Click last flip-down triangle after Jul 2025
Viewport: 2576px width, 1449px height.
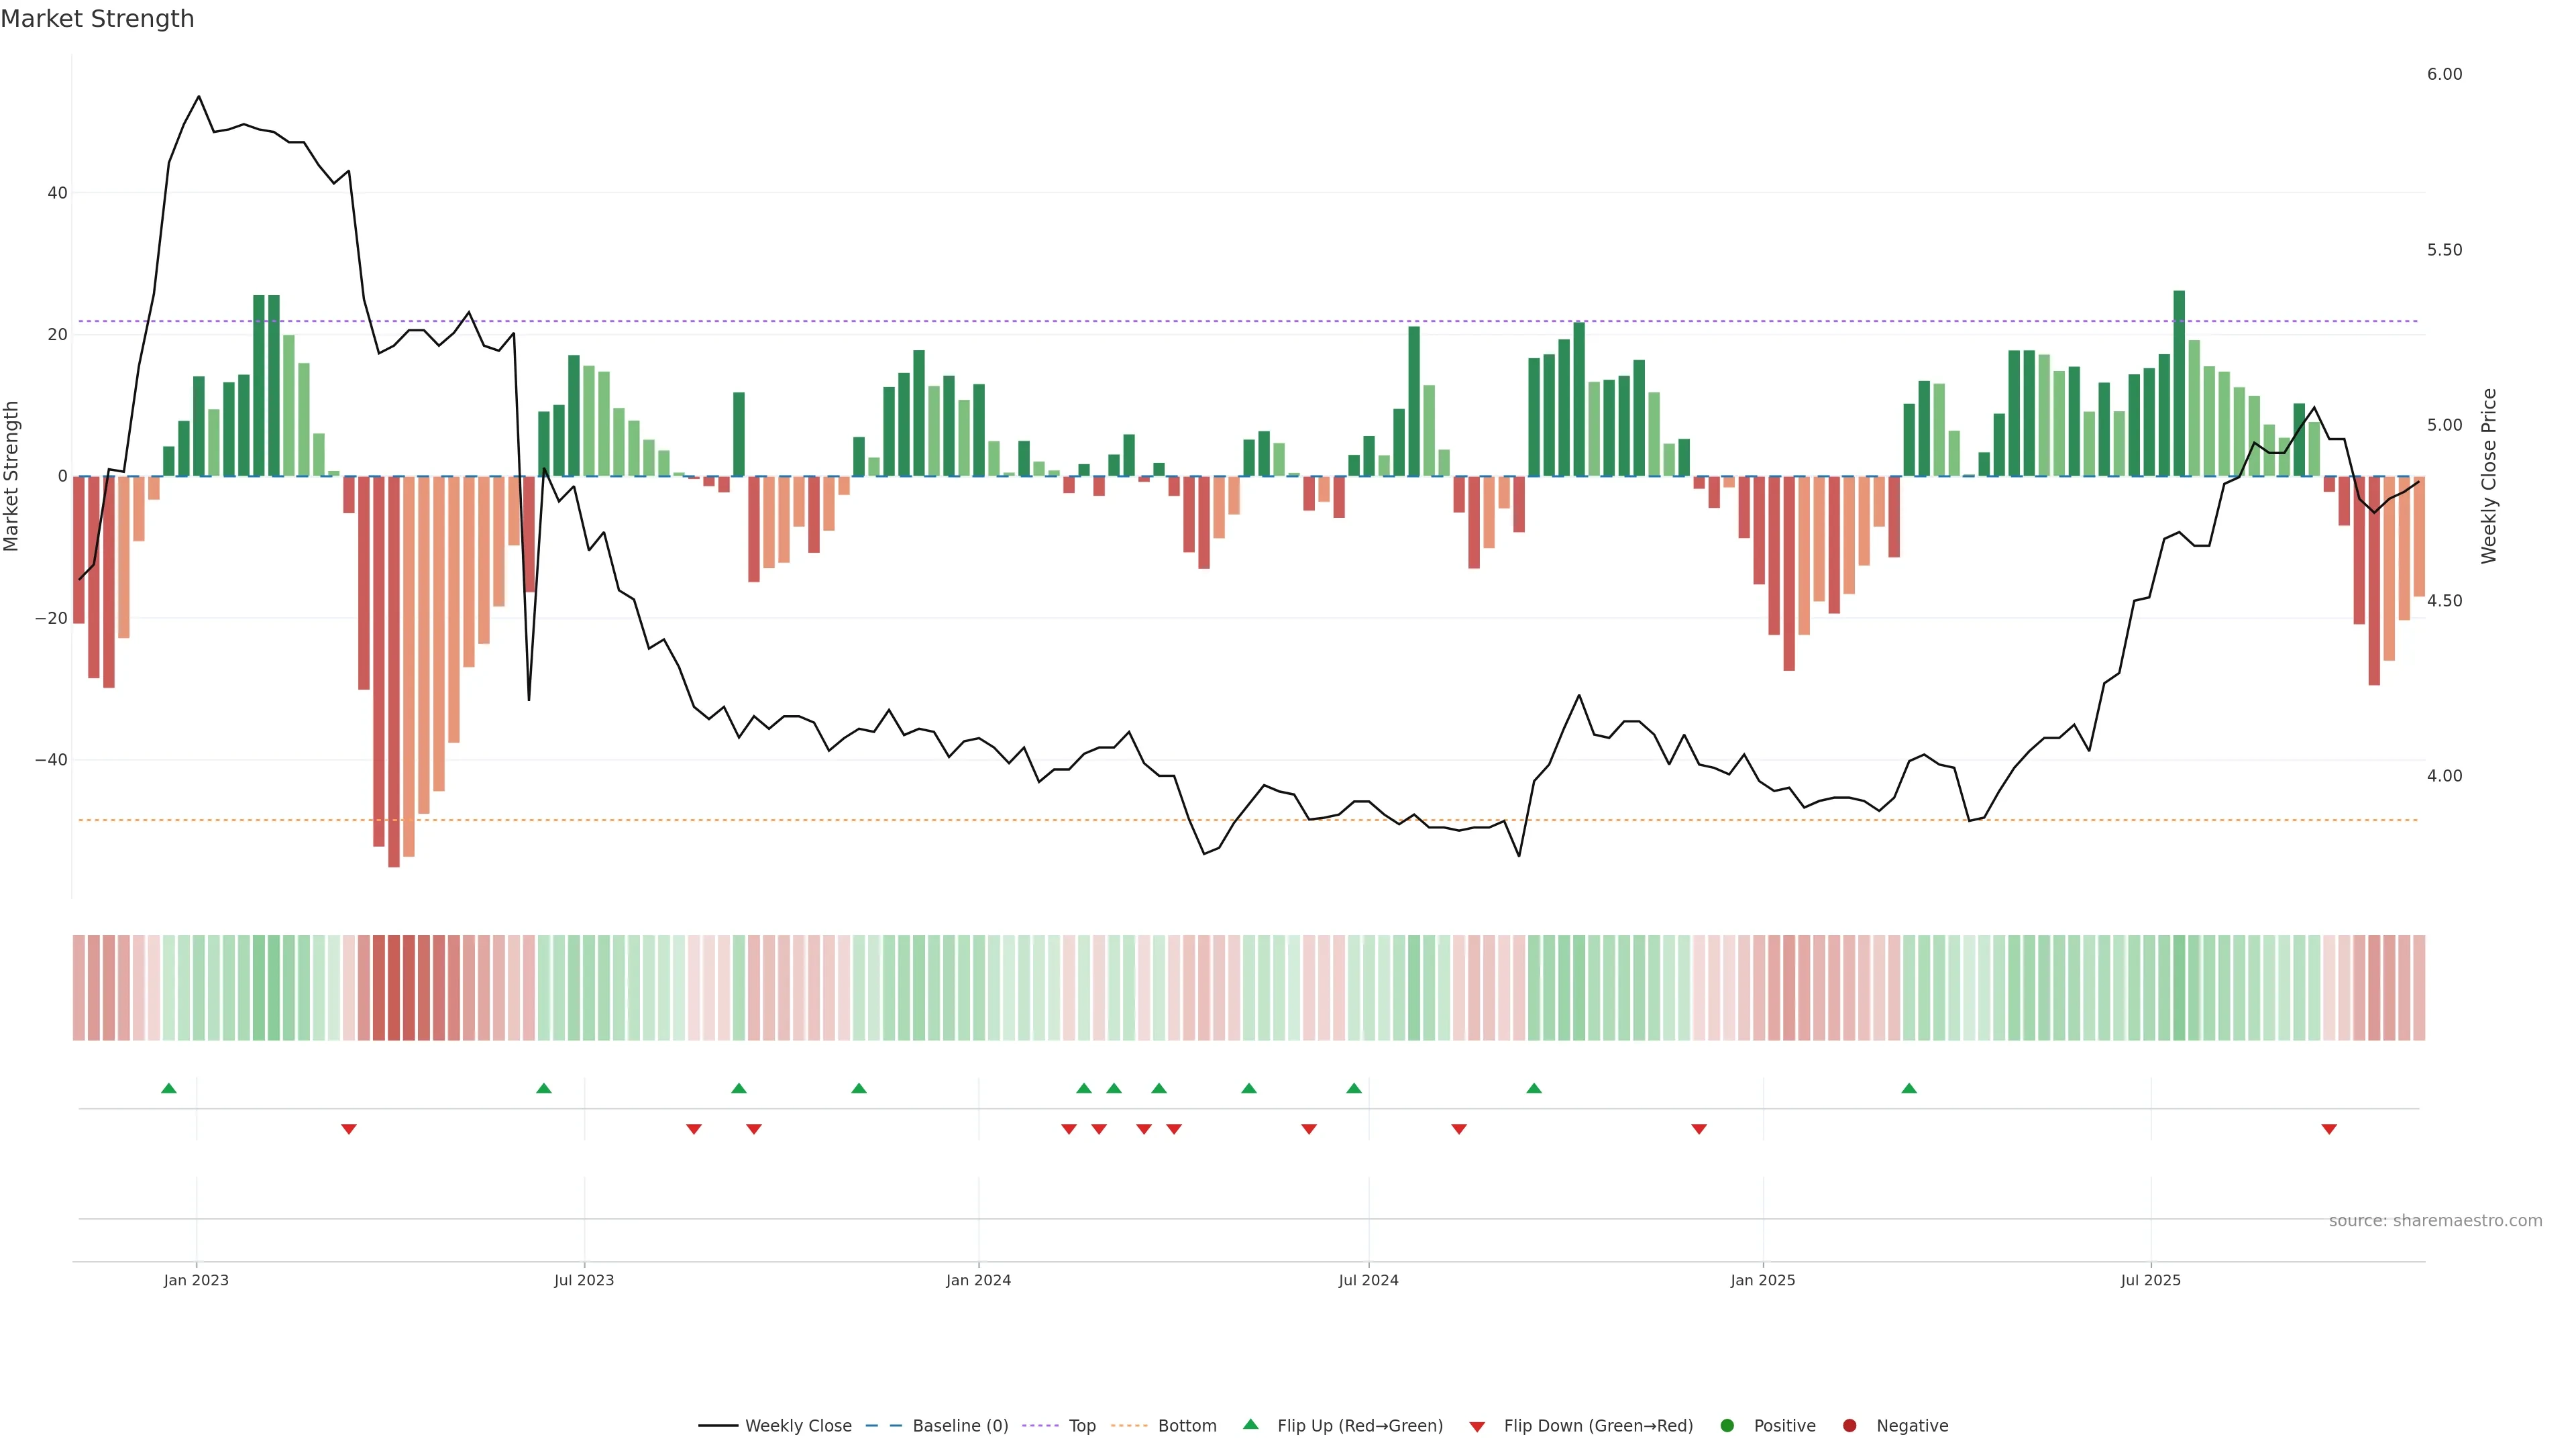[x=2329, y=1129]
